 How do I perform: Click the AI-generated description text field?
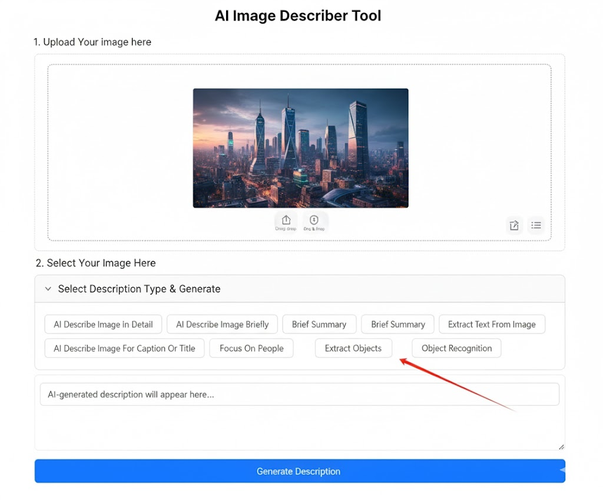[x=299, y=394]
